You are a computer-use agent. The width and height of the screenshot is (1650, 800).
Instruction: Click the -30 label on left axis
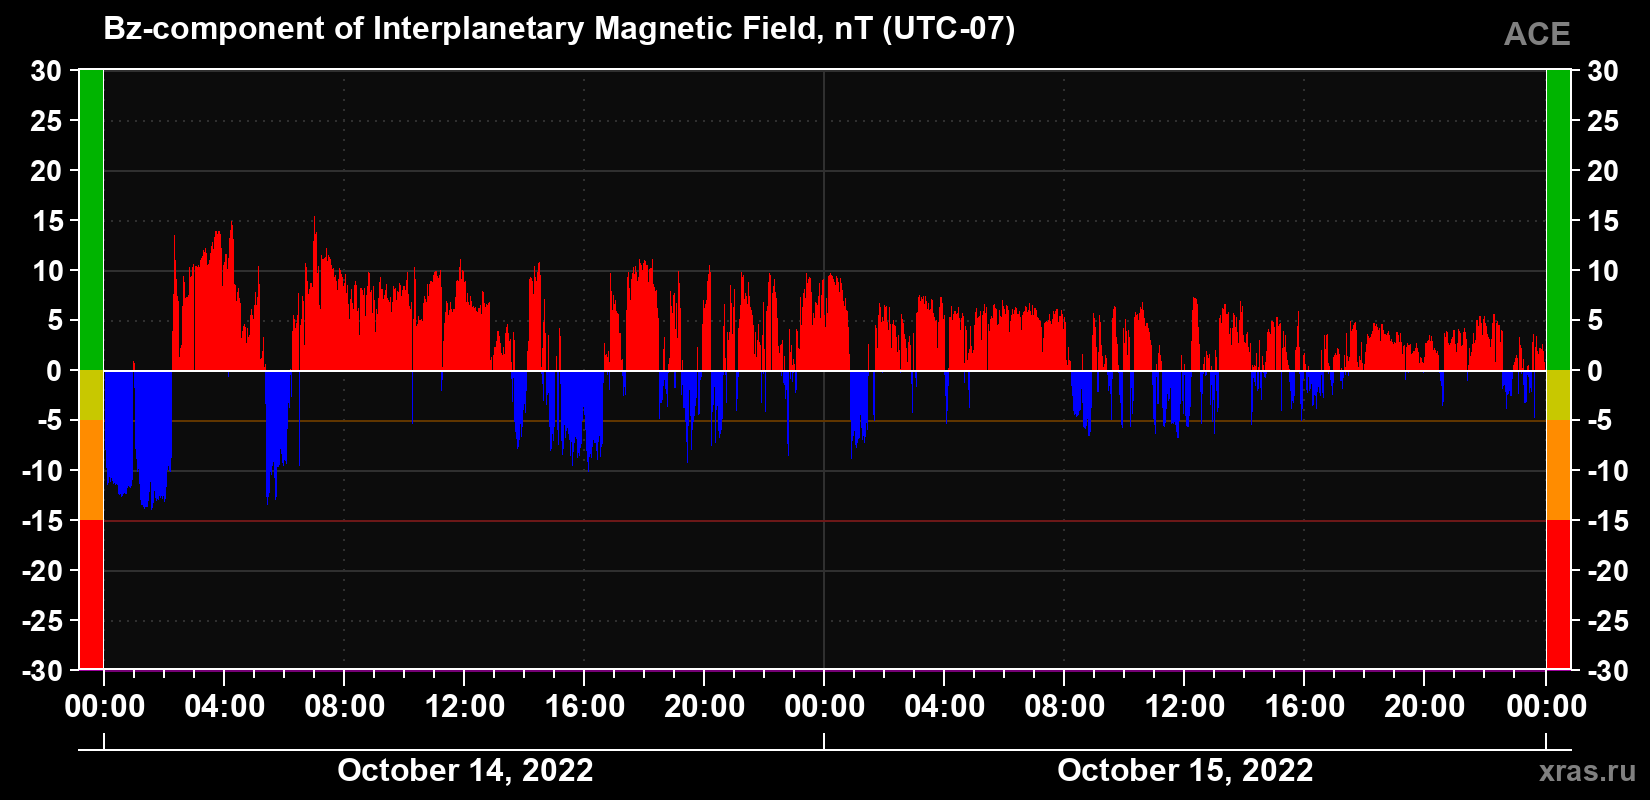42,671
